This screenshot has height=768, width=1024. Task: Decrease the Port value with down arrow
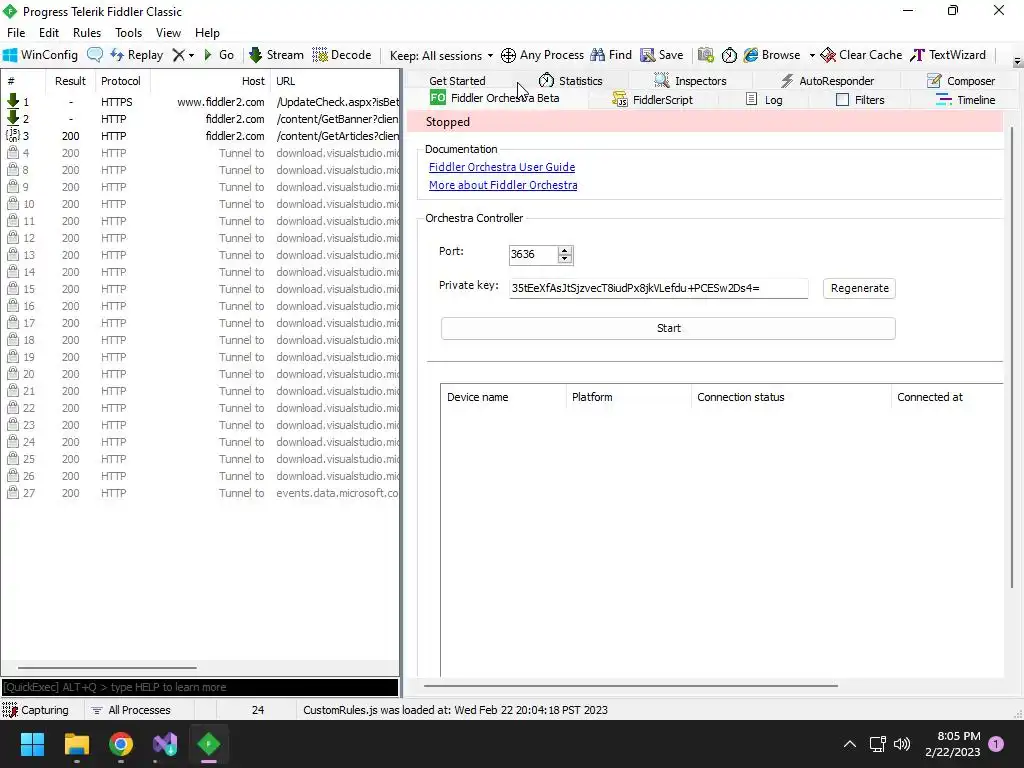(x=566, y=259)
